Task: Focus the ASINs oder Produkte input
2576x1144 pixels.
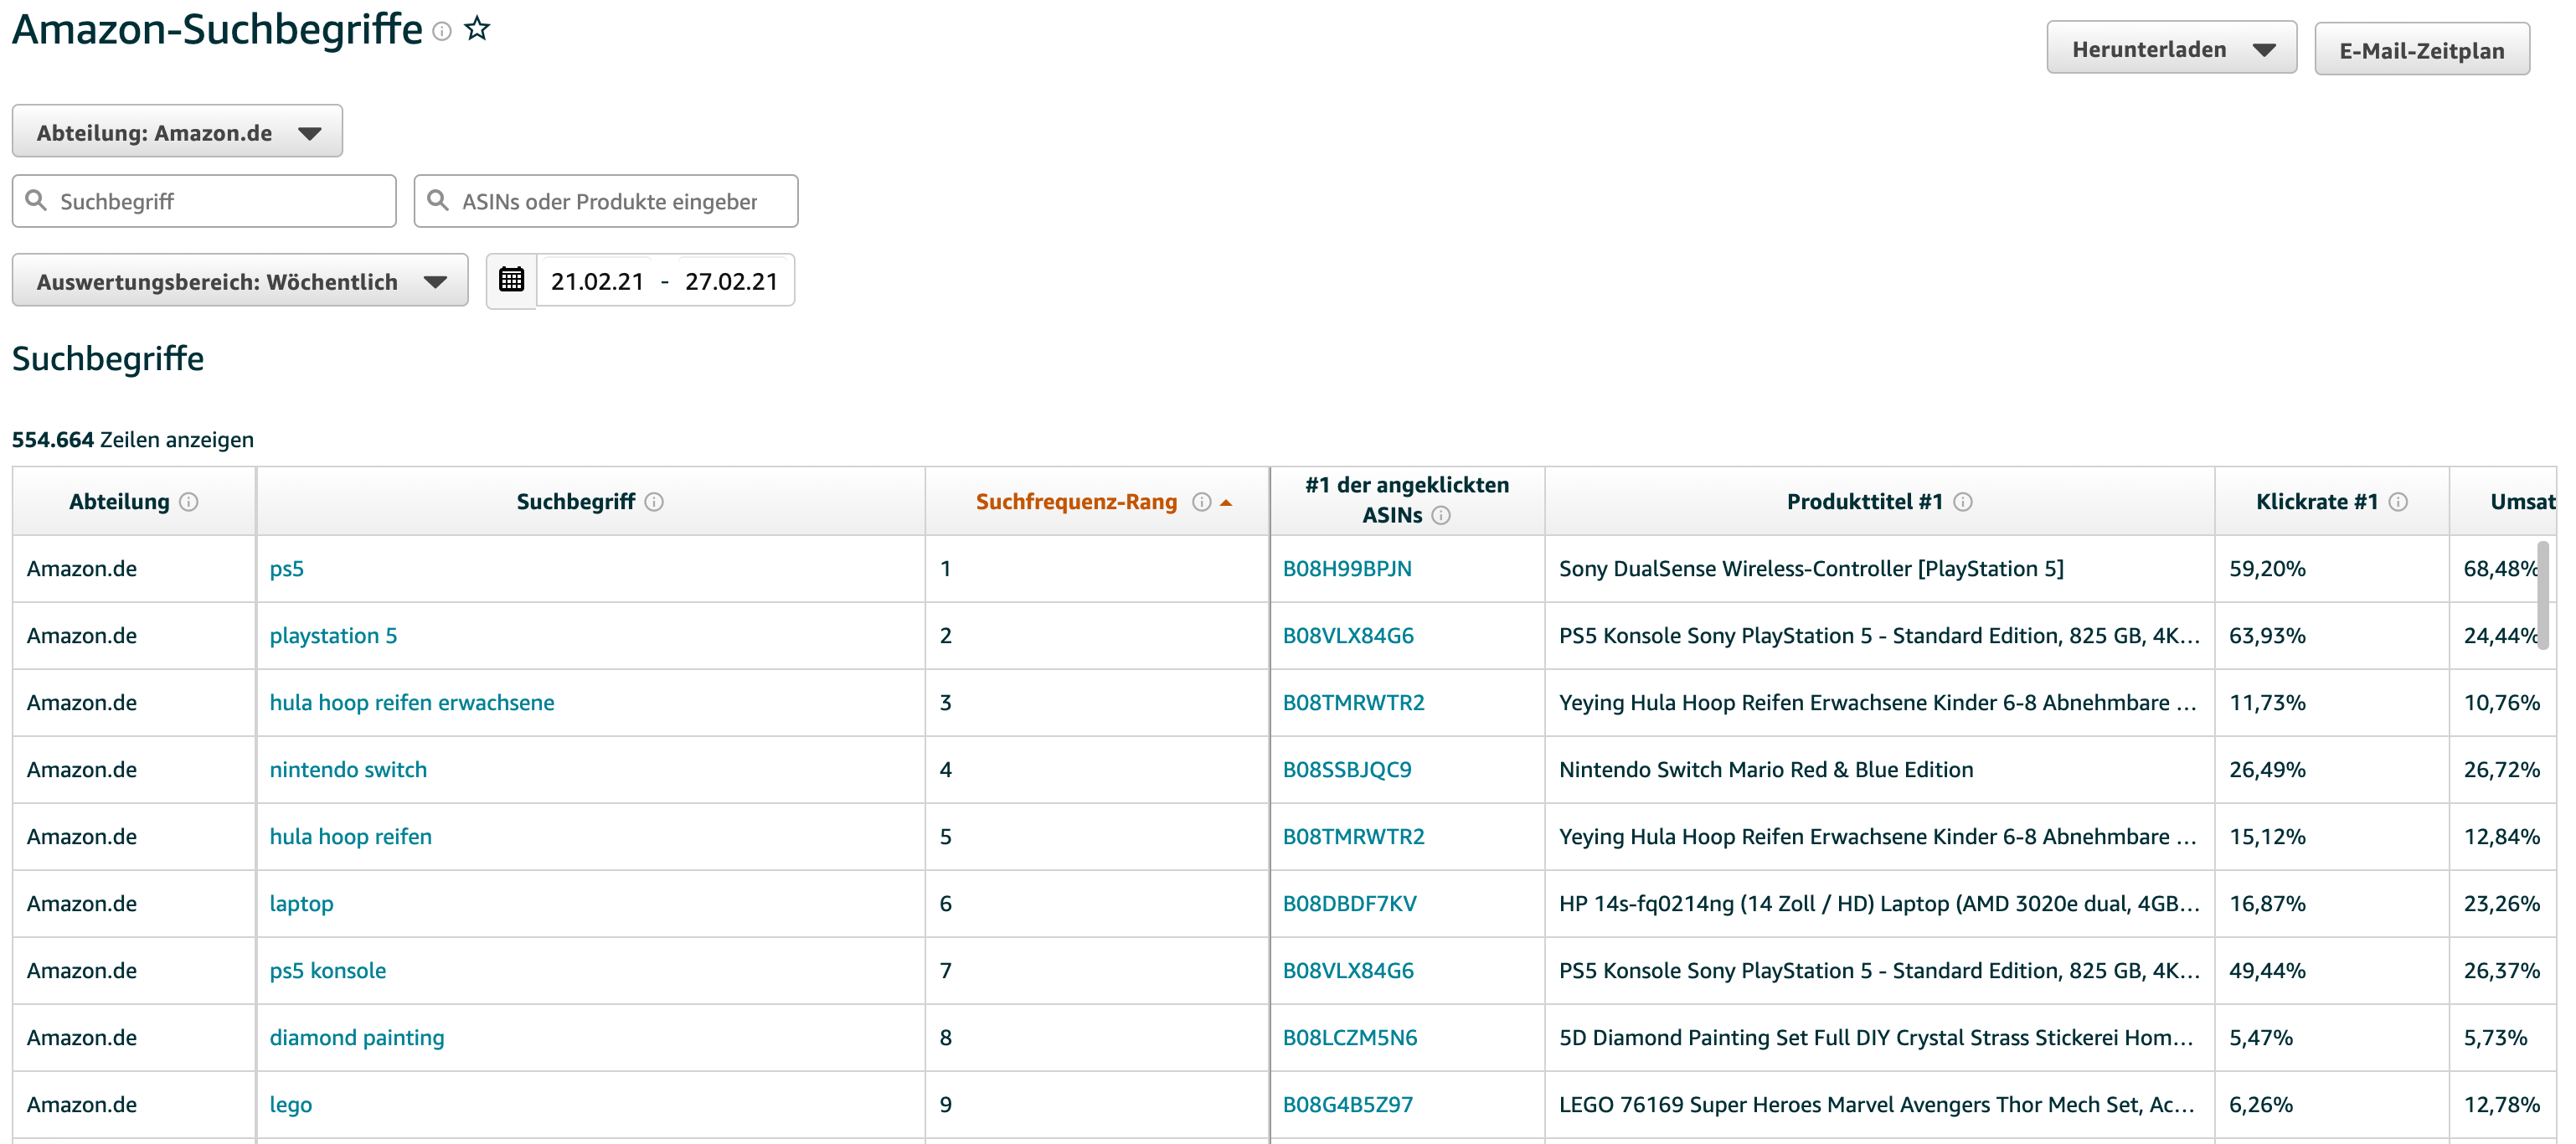Action: pyautogui.click(x=606, y=201)
